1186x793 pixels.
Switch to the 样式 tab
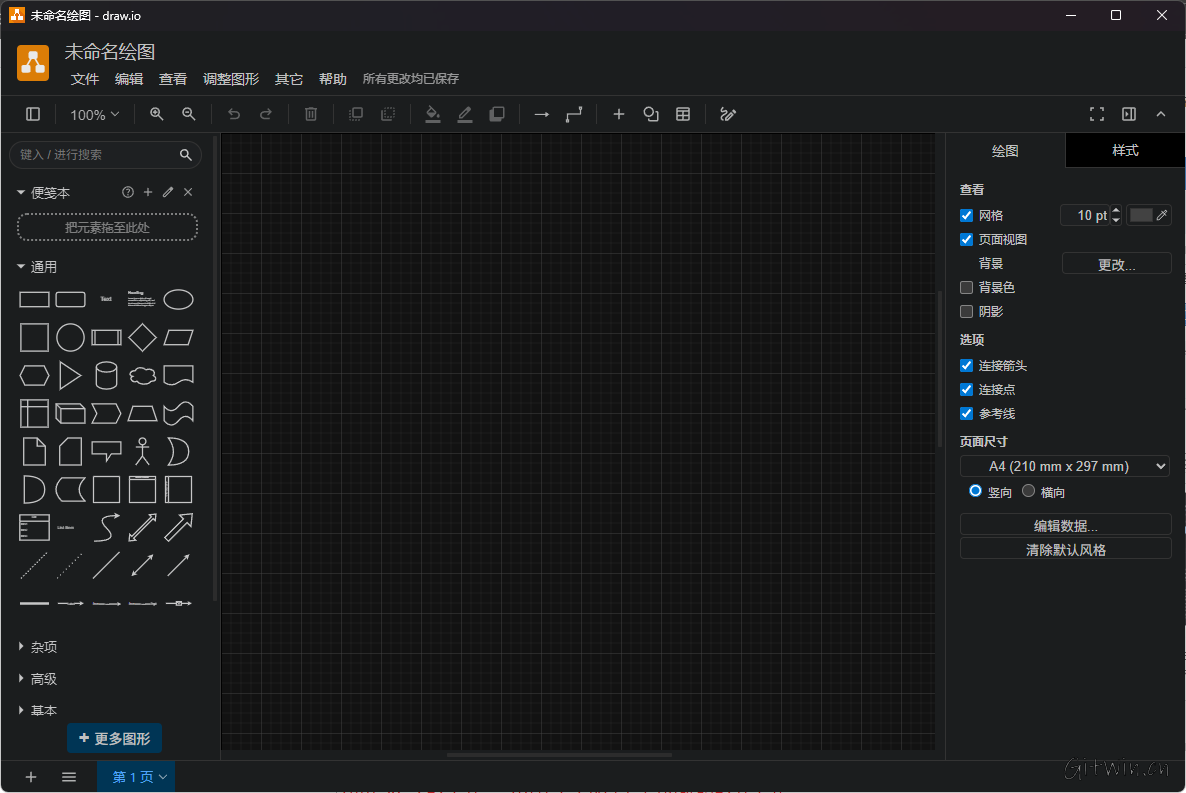click(x=1125, y=151)
